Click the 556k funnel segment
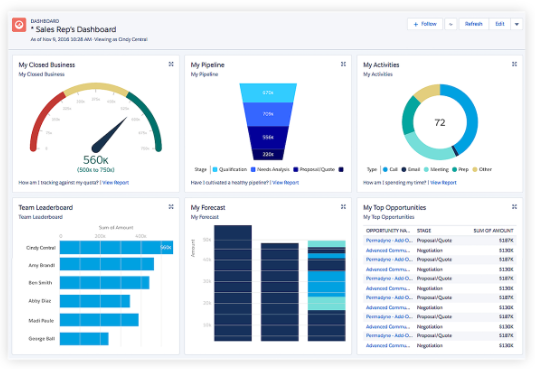Viewport: 535px width, 369px height. [x=268, y=138]
